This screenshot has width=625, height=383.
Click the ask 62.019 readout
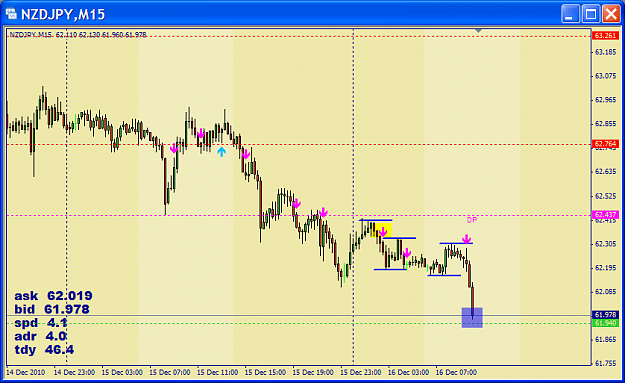(x=53, y=296)
